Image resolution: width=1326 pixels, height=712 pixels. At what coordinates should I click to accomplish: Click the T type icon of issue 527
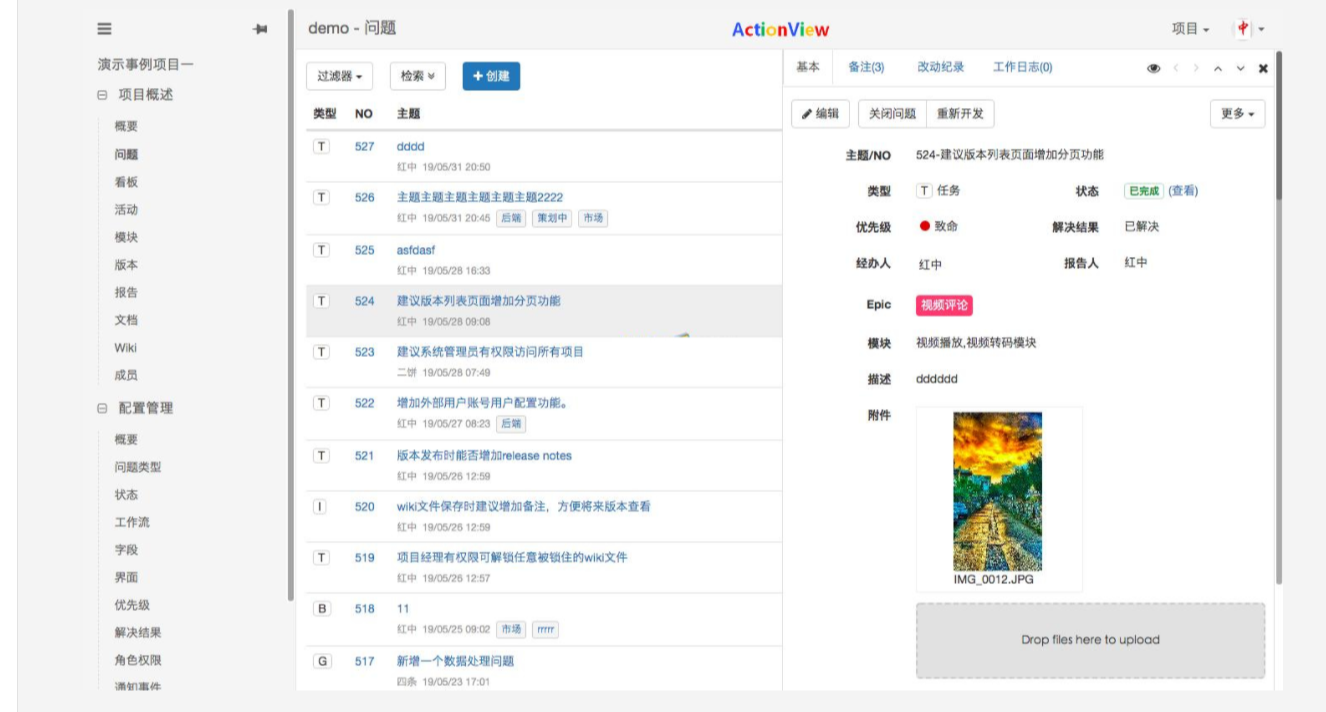321,146
